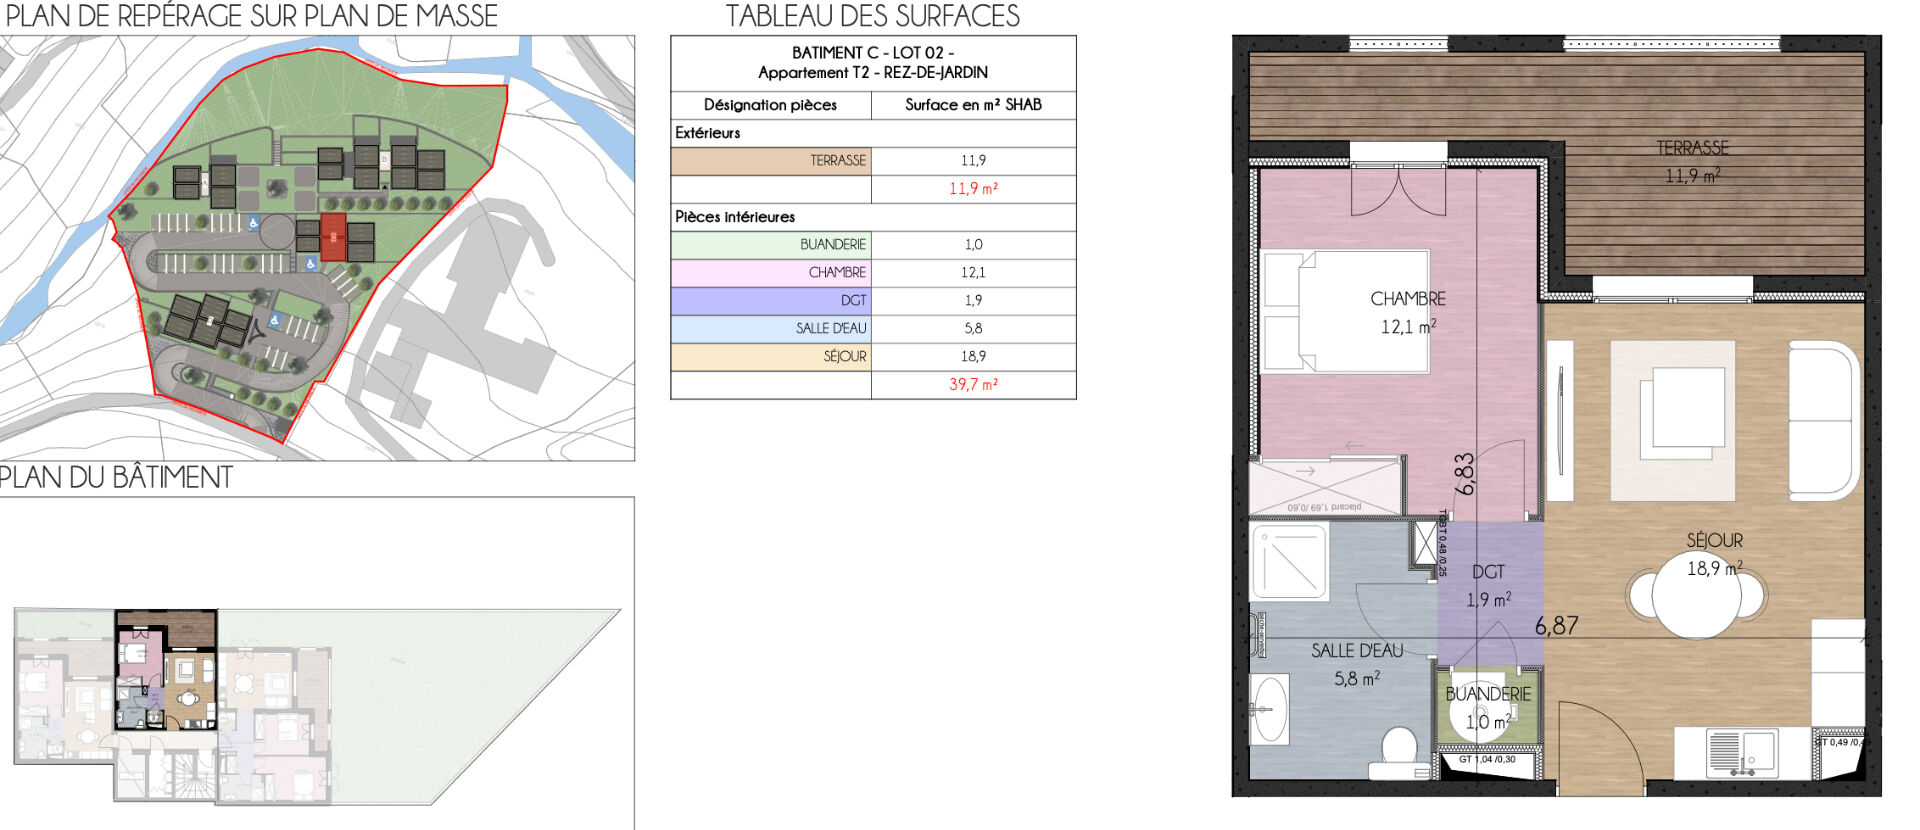Click the DGT purple legend cell
1920x830 pixels.
coord(771,301)
